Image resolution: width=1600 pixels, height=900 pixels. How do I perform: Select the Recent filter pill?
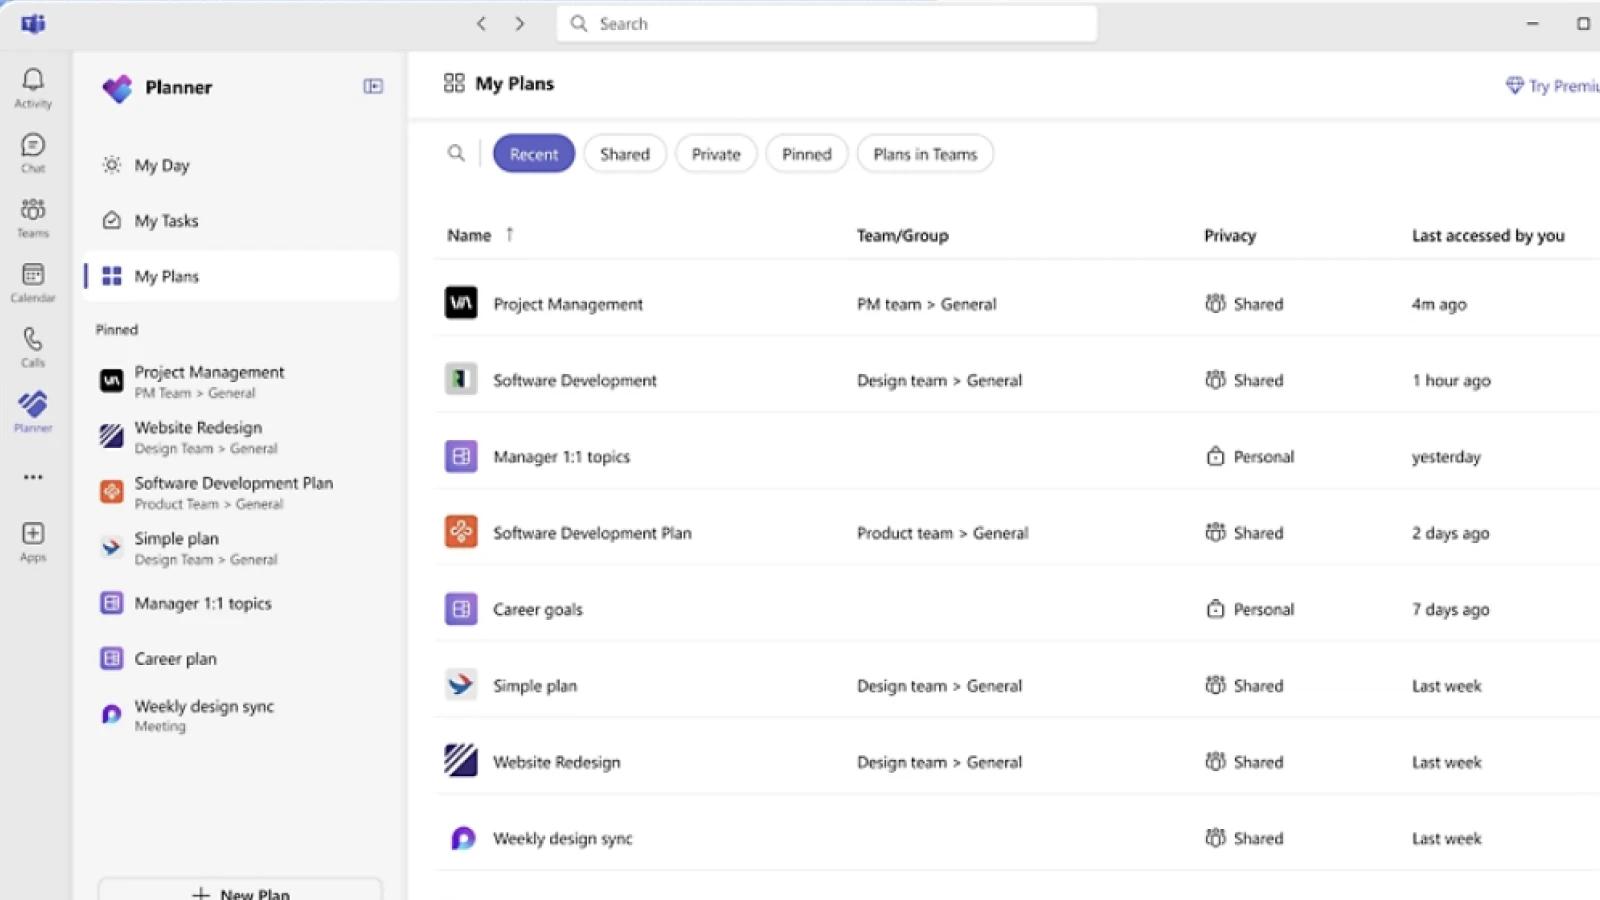[x=534, y=154]
